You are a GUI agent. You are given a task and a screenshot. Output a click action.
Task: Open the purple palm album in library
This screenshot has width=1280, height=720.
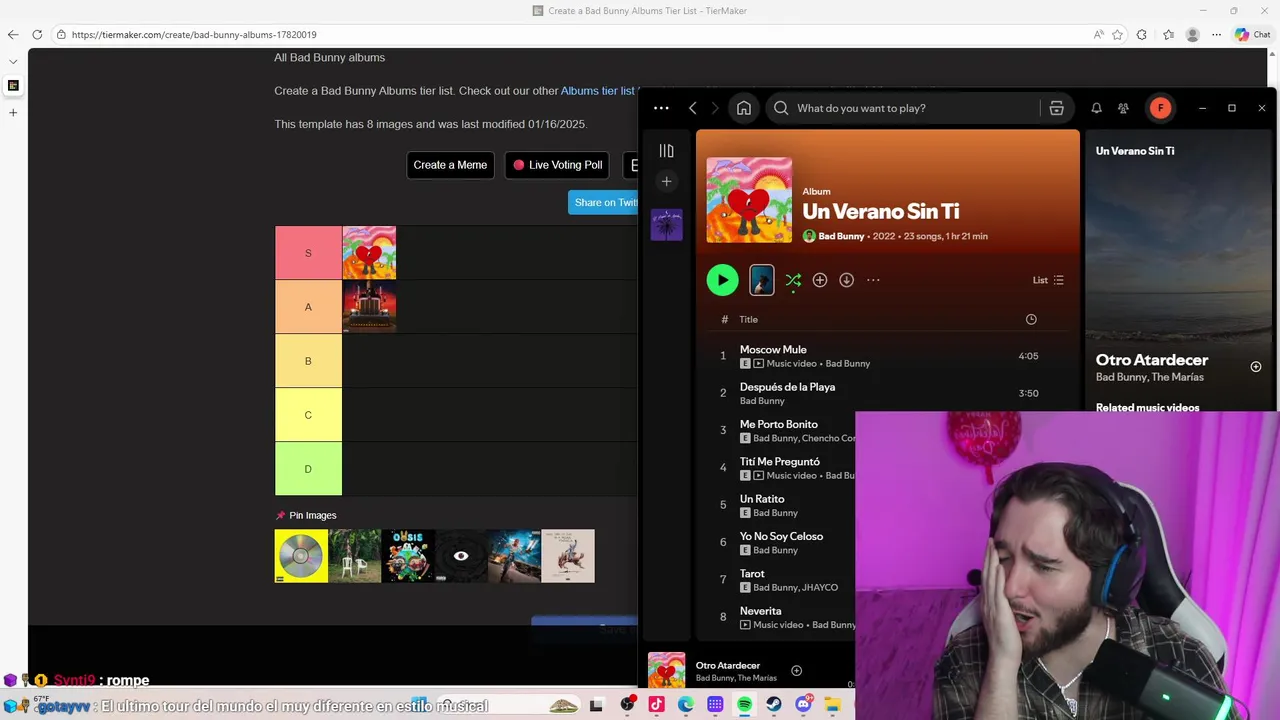pos(667,224)
